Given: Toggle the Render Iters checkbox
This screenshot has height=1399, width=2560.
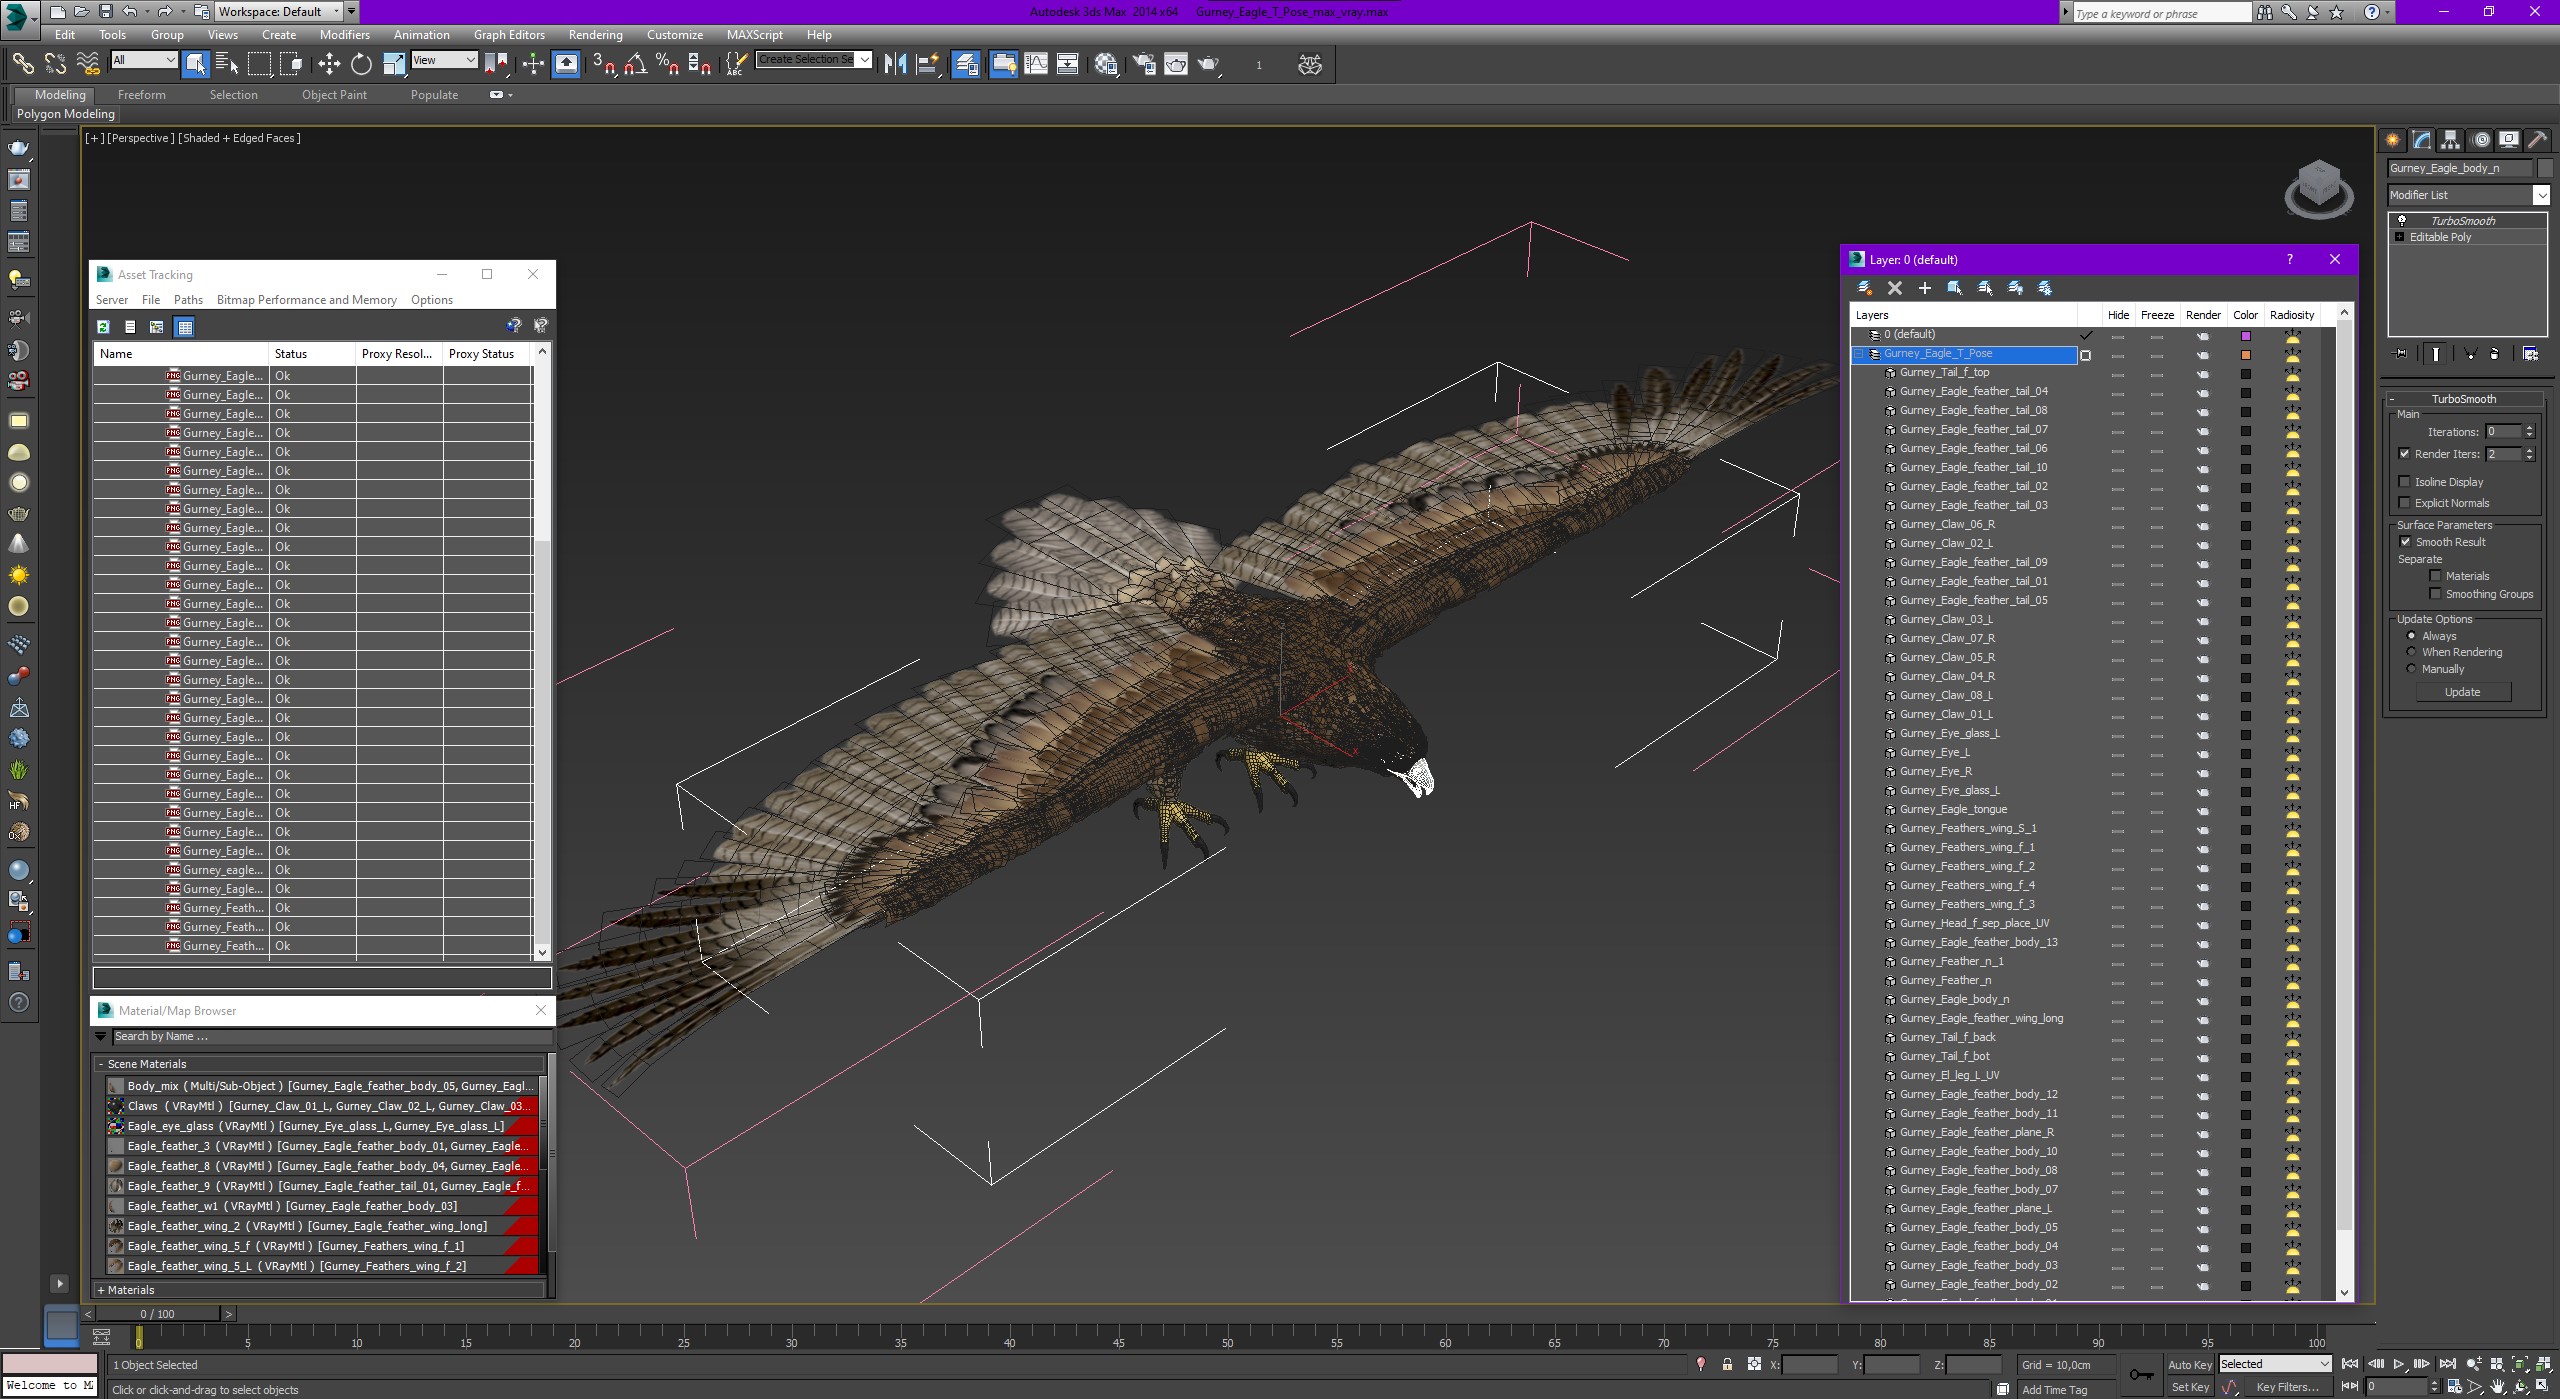Looking at the screenshot, I should tap(2405, 454).
